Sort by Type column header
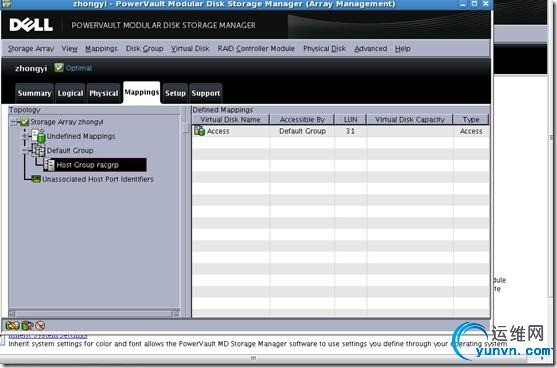The image size is (557, 368). coord(471,120)
